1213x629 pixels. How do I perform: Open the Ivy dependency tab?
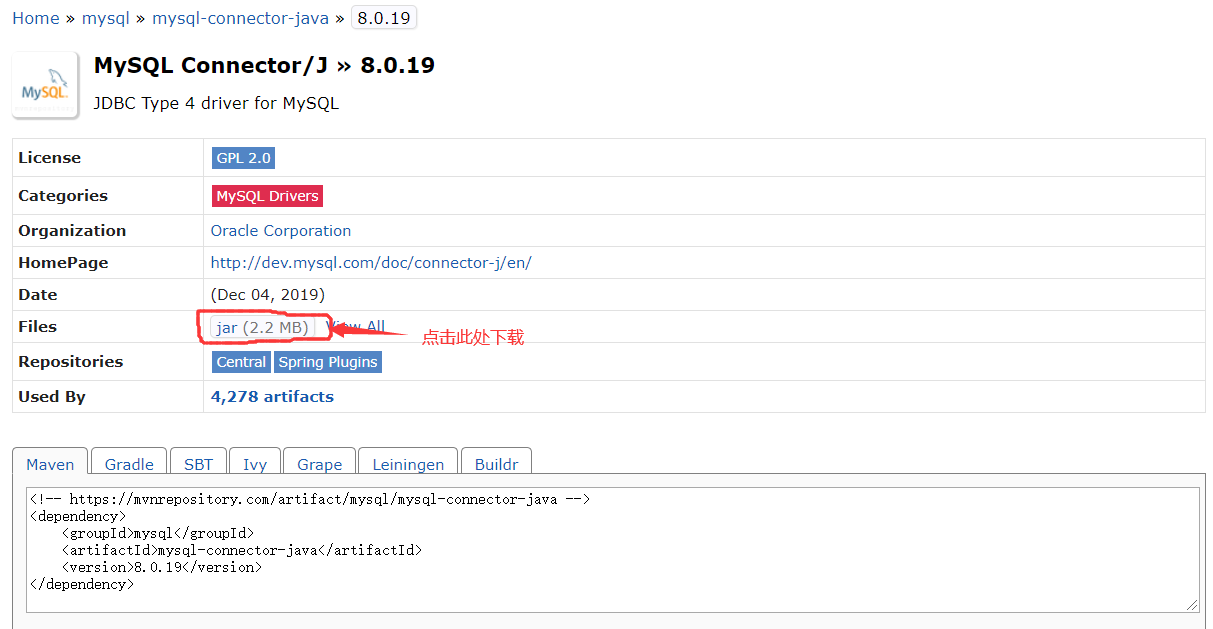pyautogui.click(x=255, y=463)
